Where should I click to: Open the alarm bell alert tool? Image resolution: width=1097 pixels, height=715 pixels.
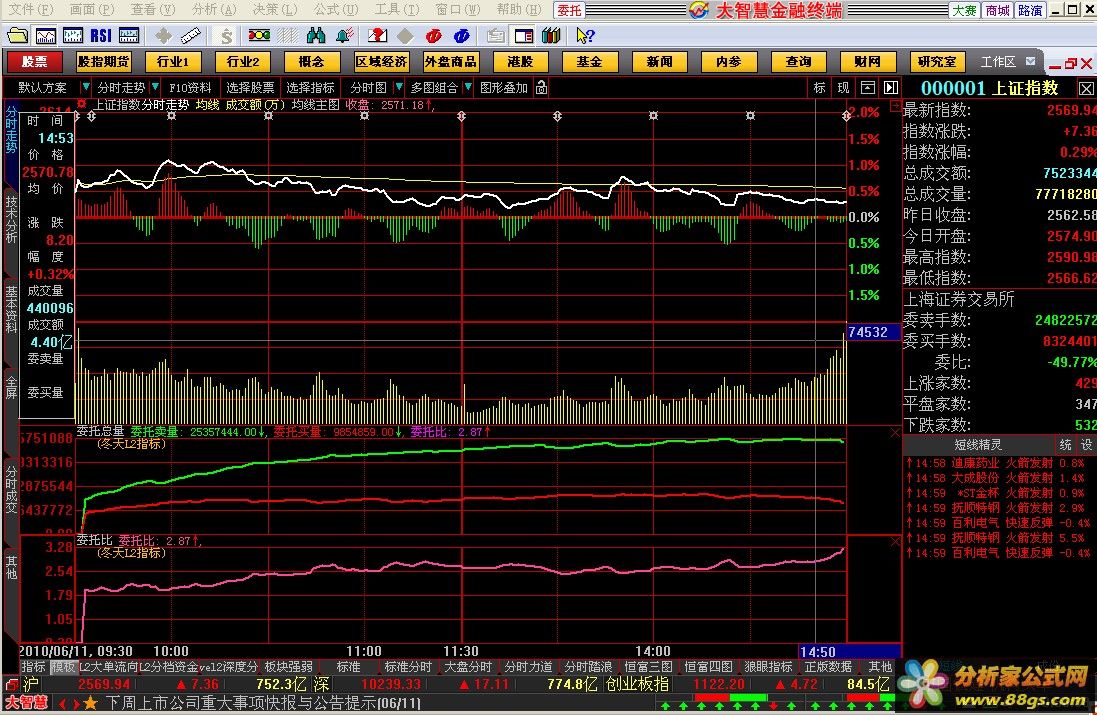344,35
